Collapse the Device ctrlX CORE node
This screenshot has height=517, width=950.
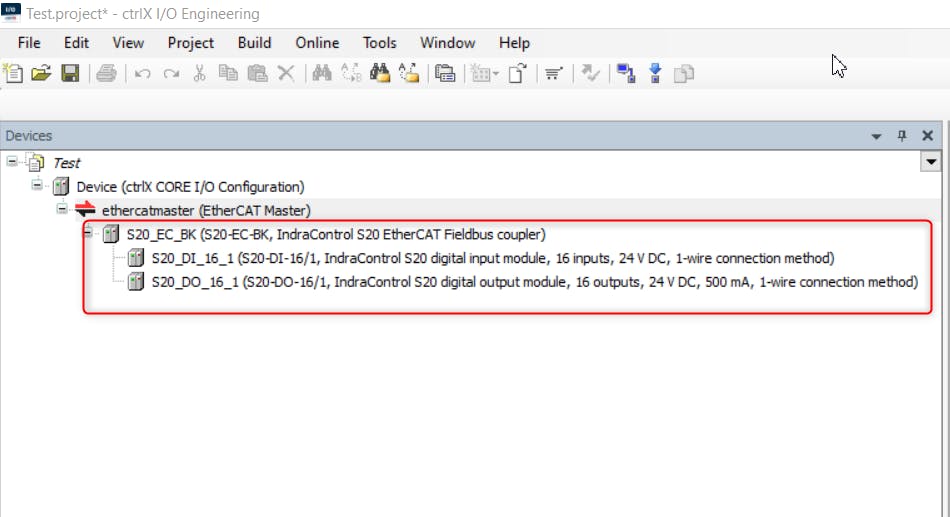37,185
